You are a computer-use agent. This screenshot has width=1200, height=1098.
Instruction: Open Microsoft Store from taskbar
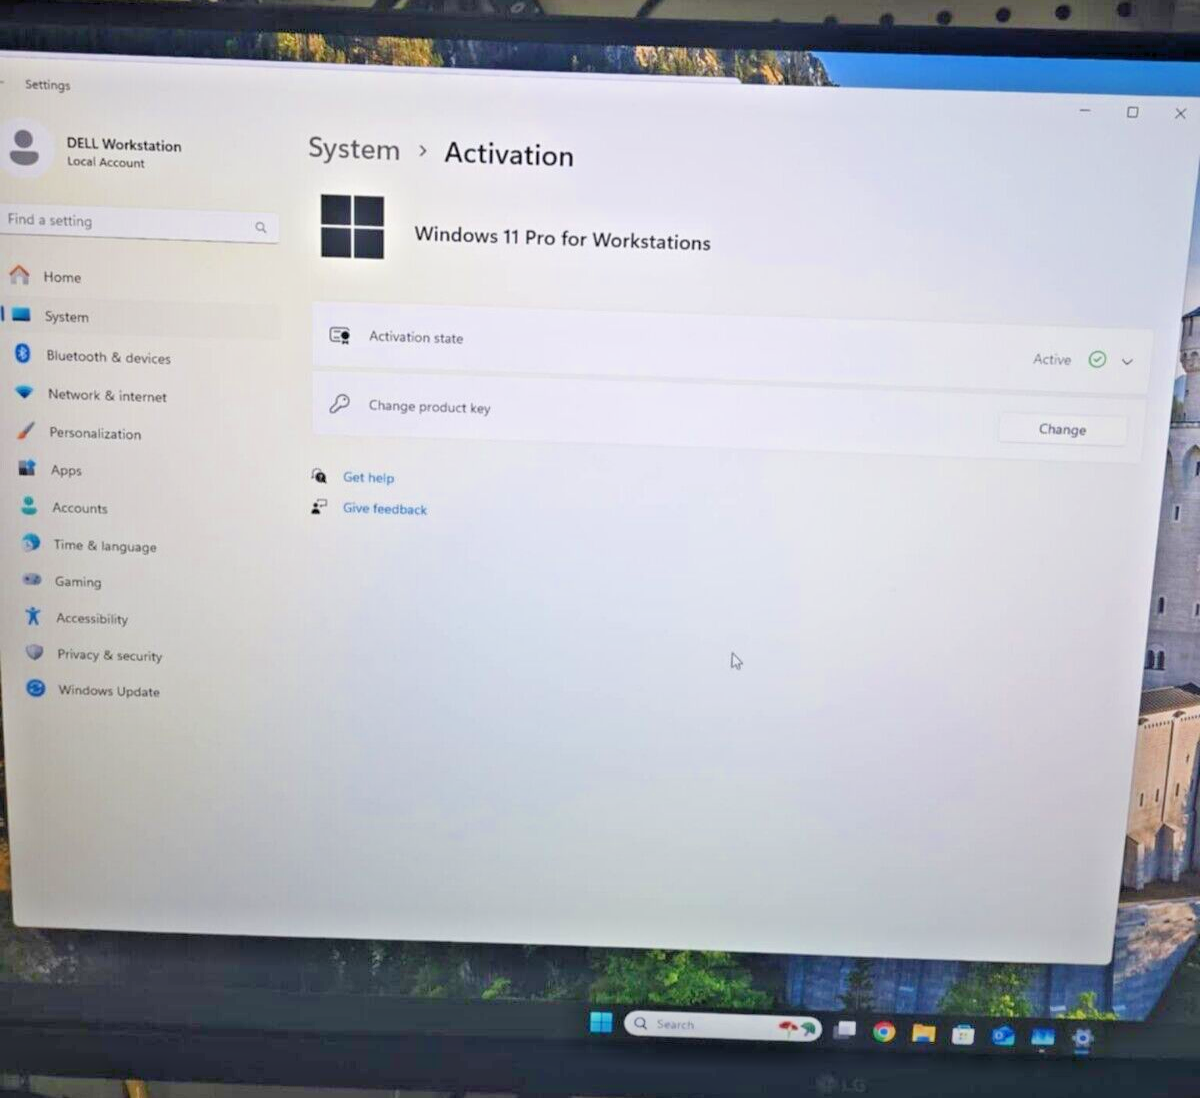[x=963, y=1034]
